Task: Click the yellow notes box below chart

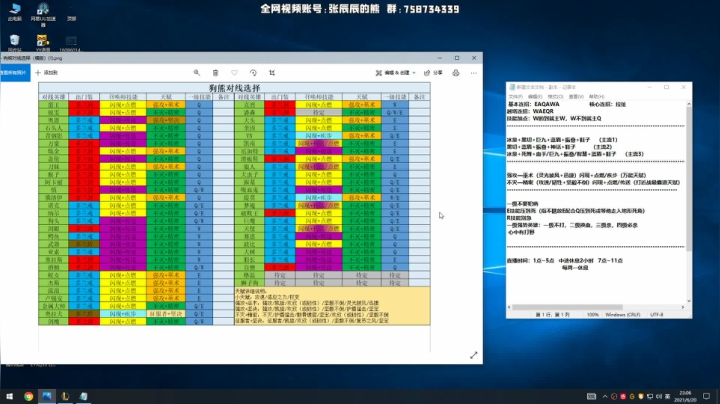Action: coord(332,306)
